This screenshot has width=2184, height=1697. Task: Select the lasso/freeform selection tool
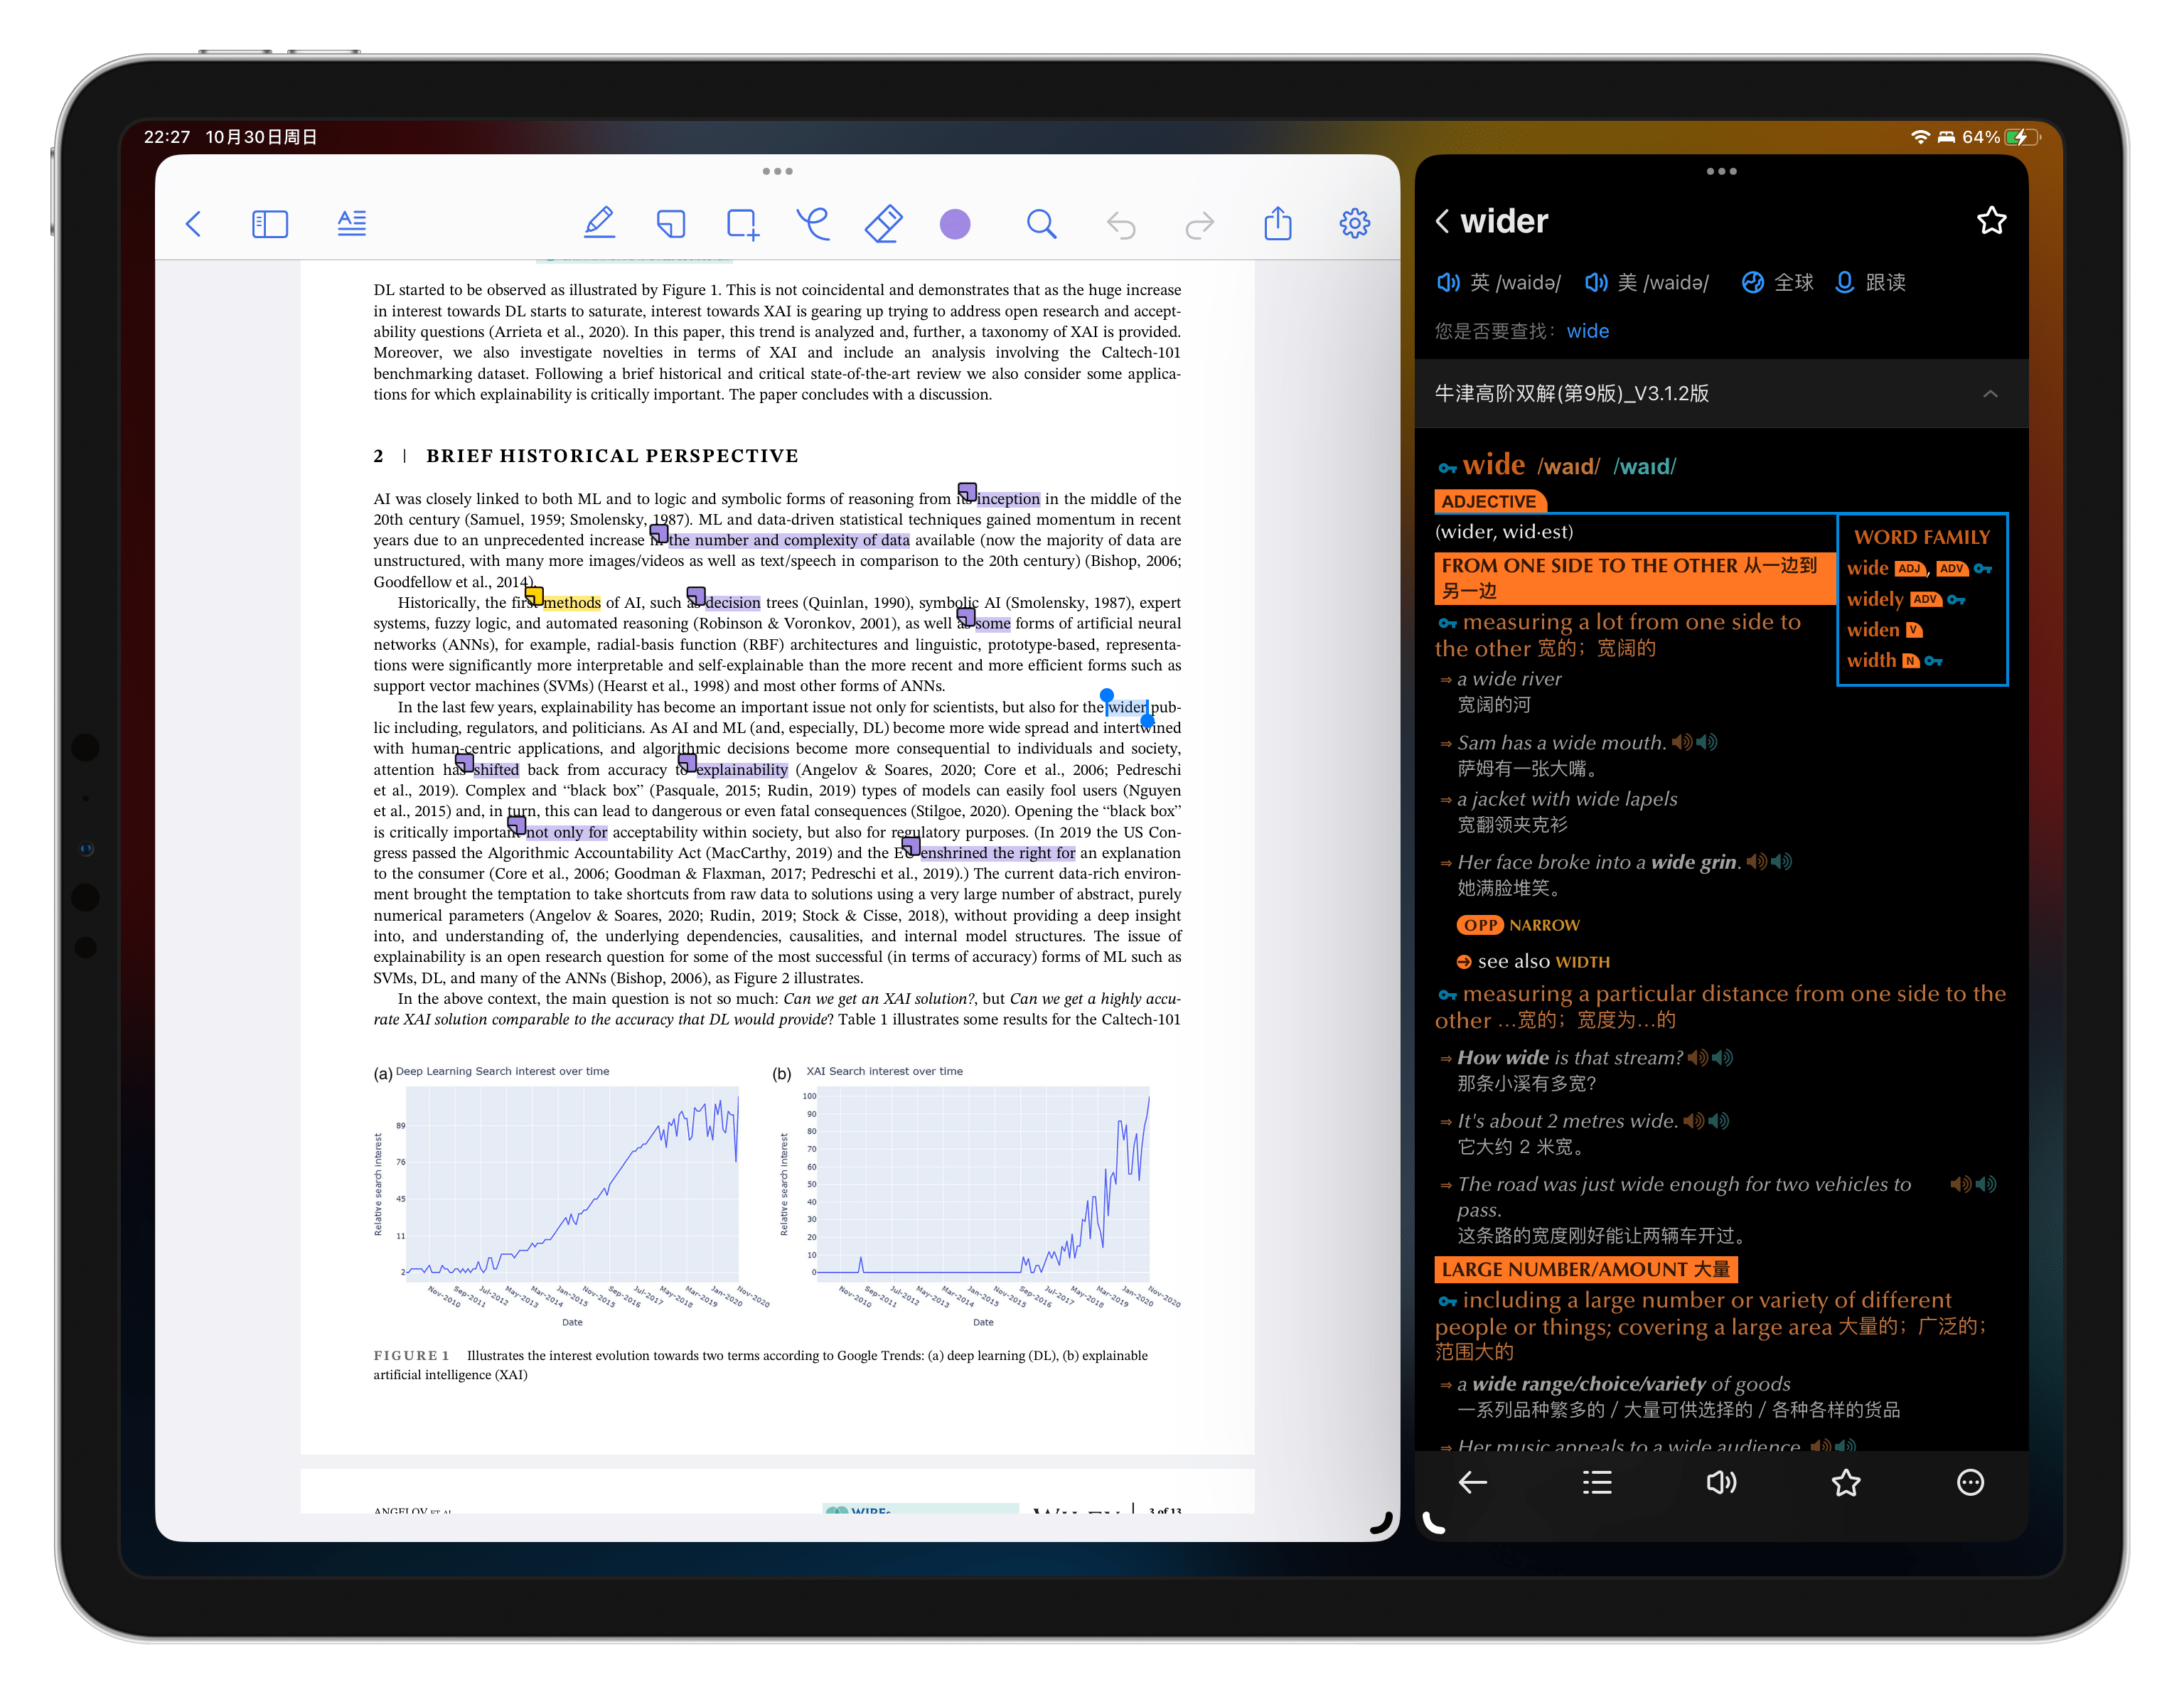pos(812,222)
